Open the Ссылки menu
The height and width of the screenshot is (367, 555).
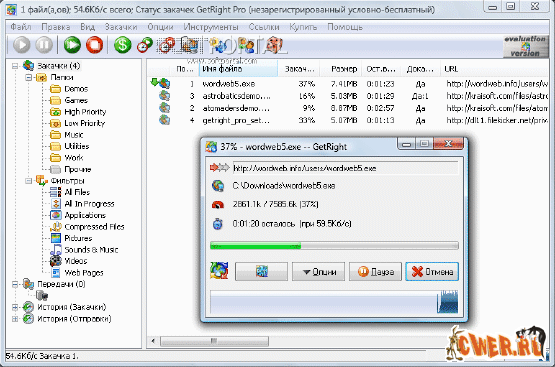tap(264, 27)
